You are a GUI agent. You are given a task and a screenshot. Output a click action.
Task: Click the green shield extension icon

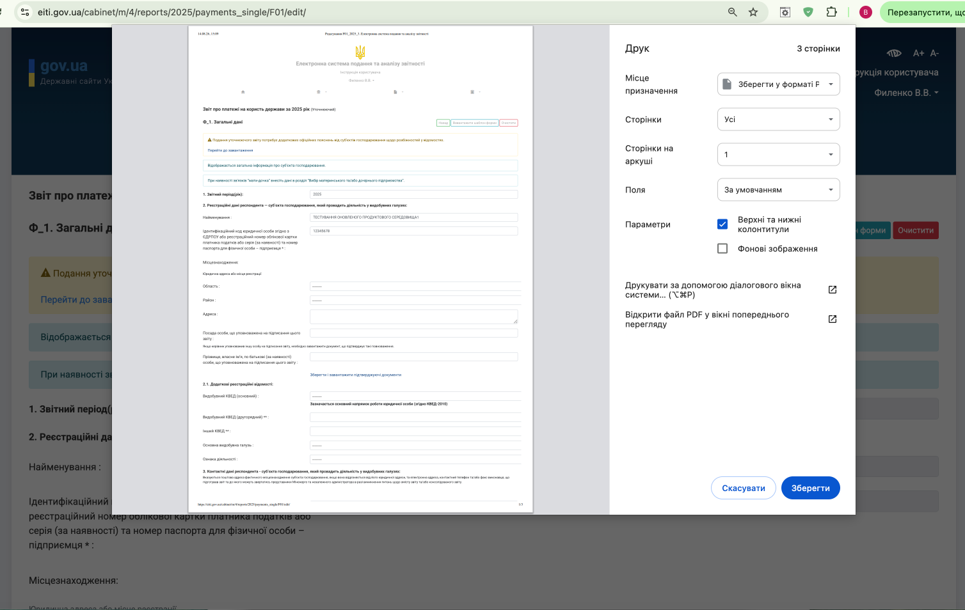[808, 12]
